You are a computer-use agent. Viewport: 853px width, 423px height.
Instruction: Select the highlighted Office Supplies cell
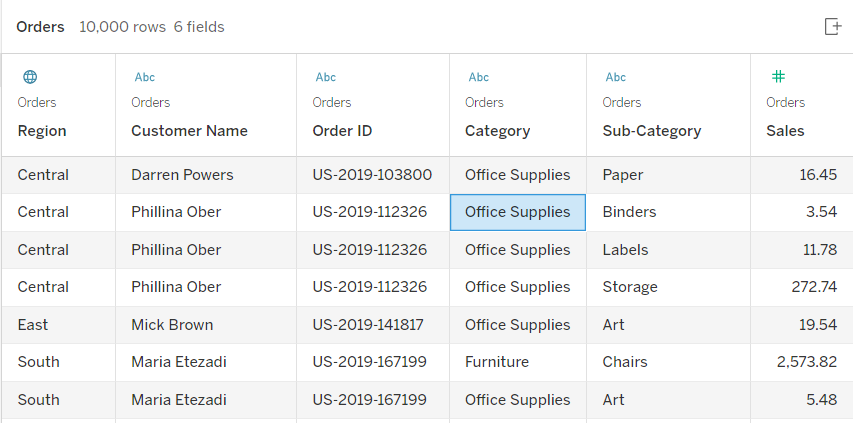point(518,212)
